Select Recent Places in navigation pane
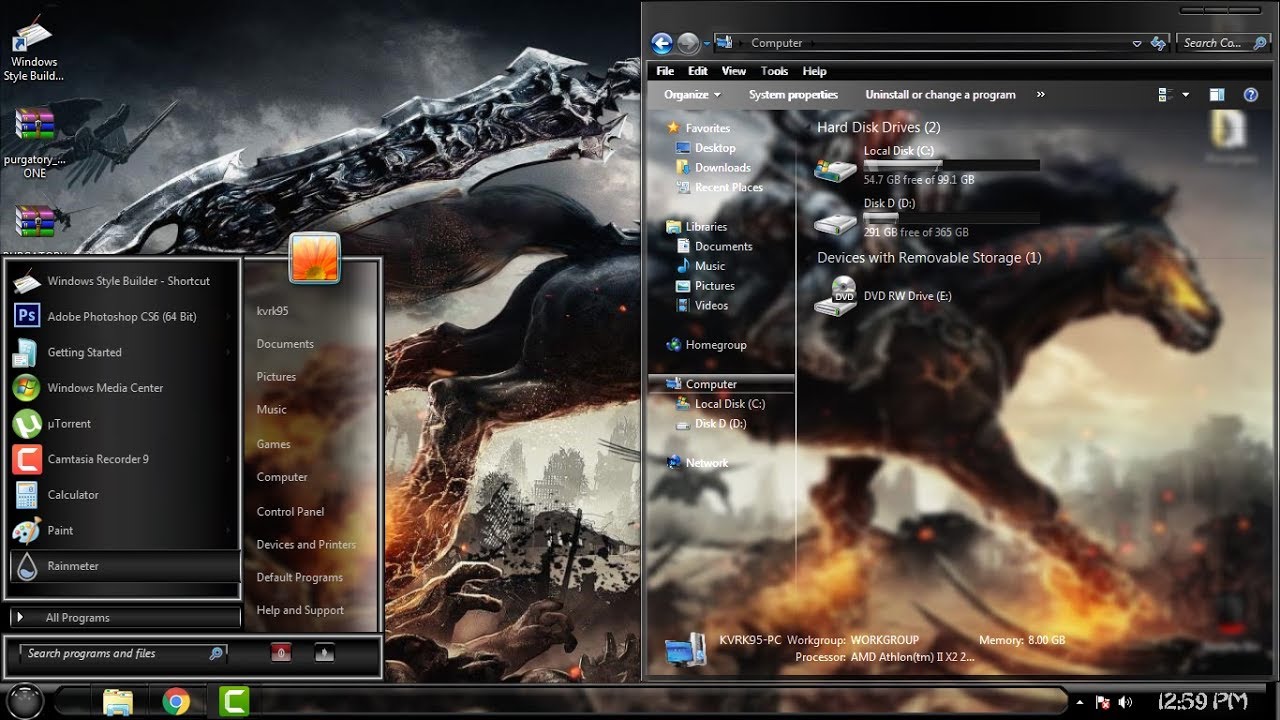The height and width of the screenshot is (720, 1280). 719,188
